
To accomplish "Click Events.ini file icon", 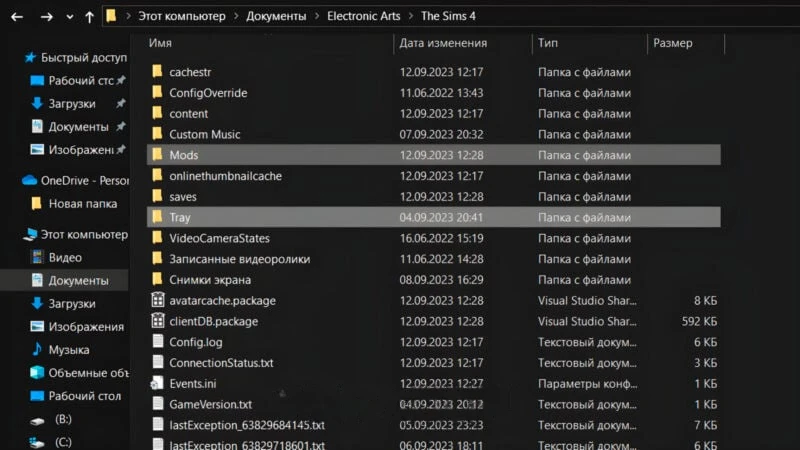I will point(157,383).
